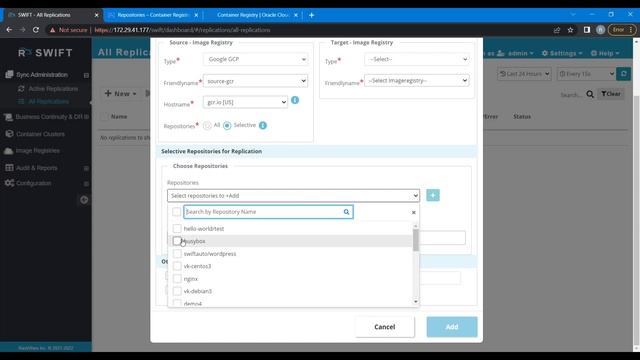
Task: Go back in browser
Action: [x=9, y=30]
